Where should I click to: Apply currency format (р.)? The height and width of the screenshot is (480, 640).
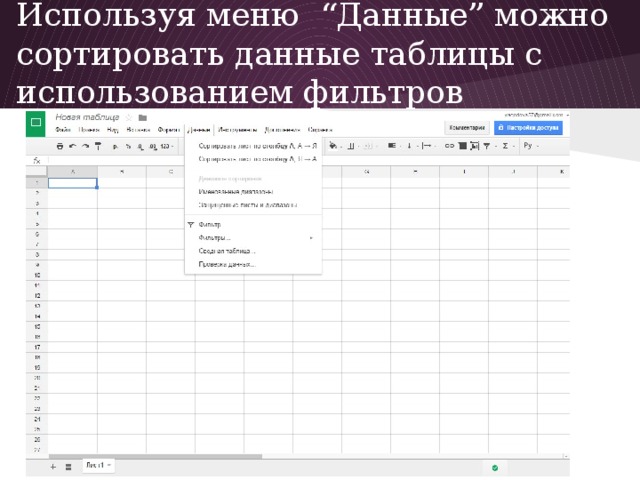(x=115, y=146)
